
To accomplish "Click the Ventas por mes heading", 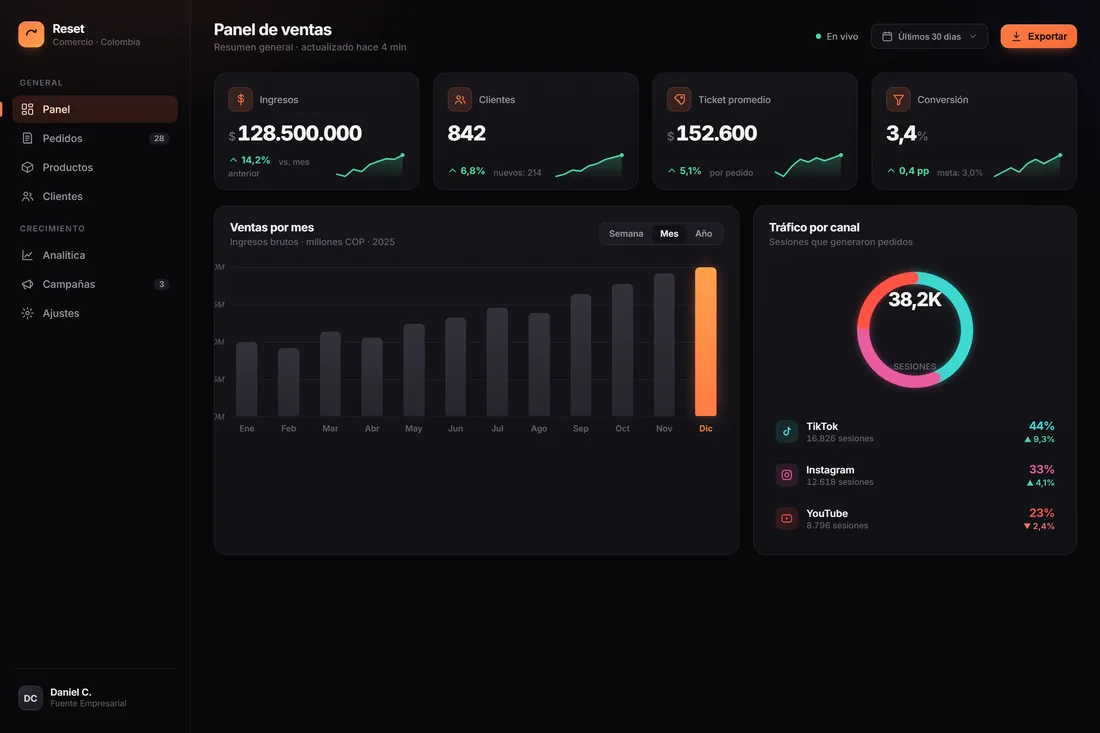I will [x=271, y=227].
